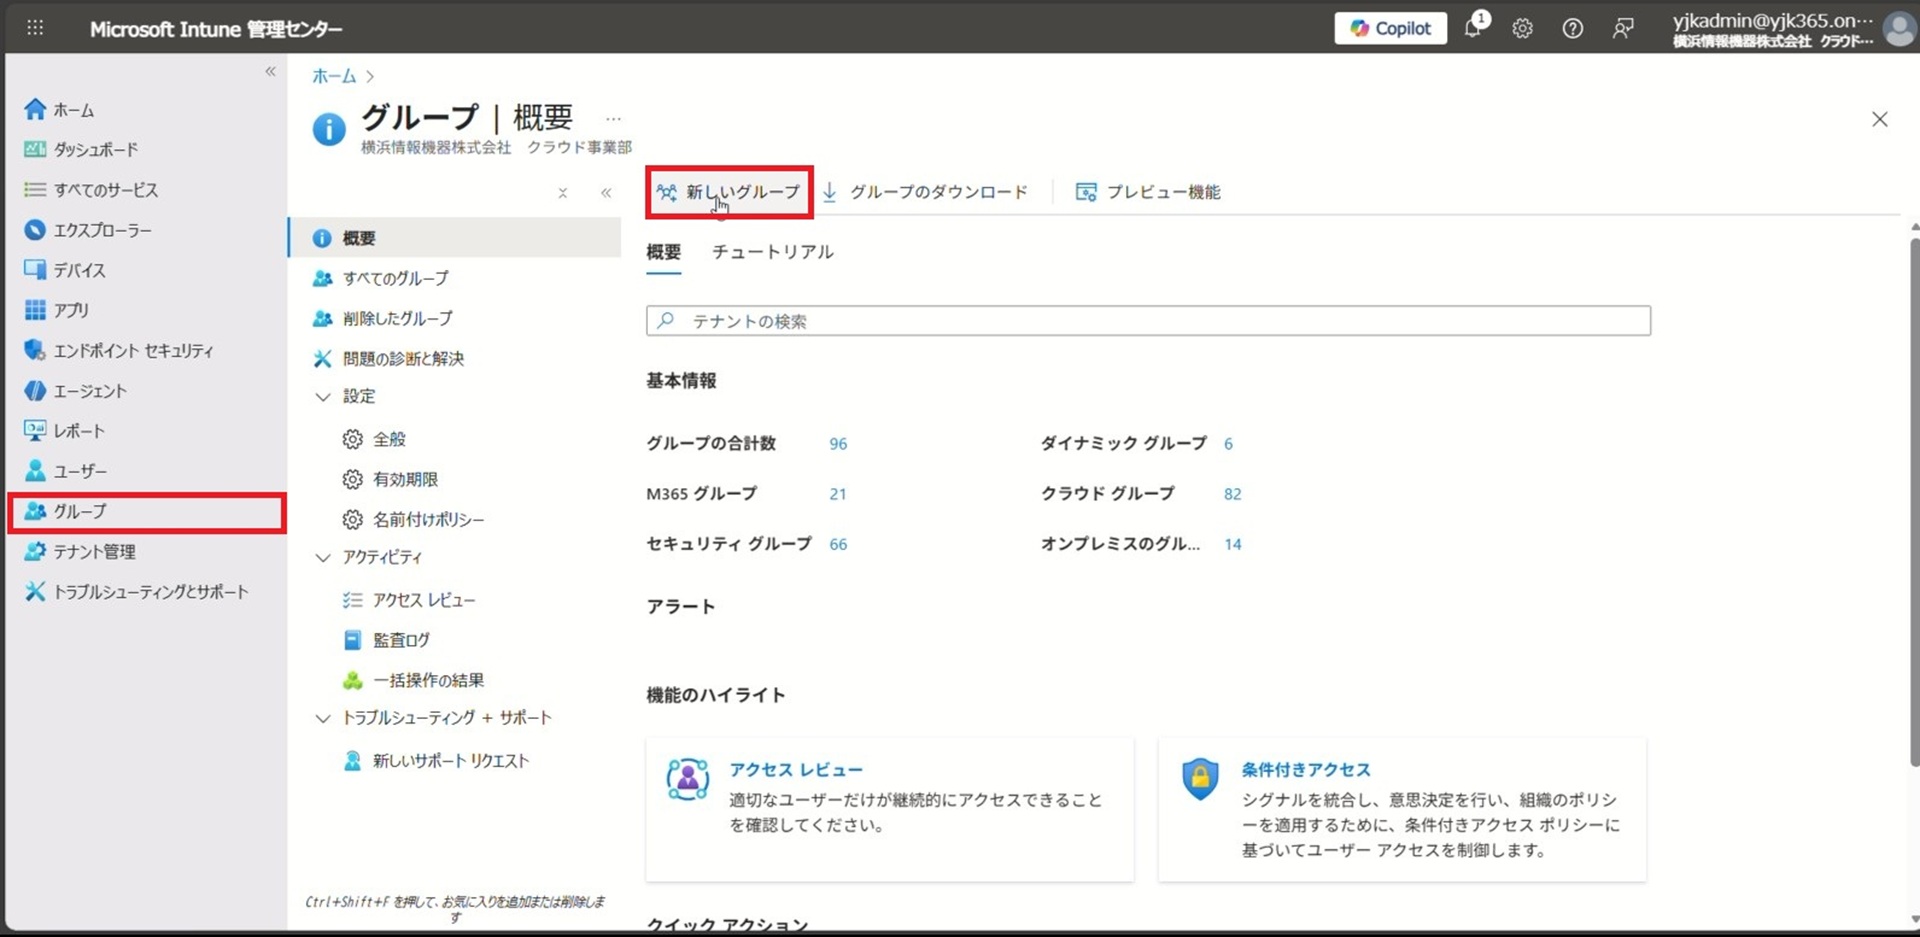This screenshot has width=1920, height=937.
Task: Open the settings gear in header
Action: coord(1522,28)
